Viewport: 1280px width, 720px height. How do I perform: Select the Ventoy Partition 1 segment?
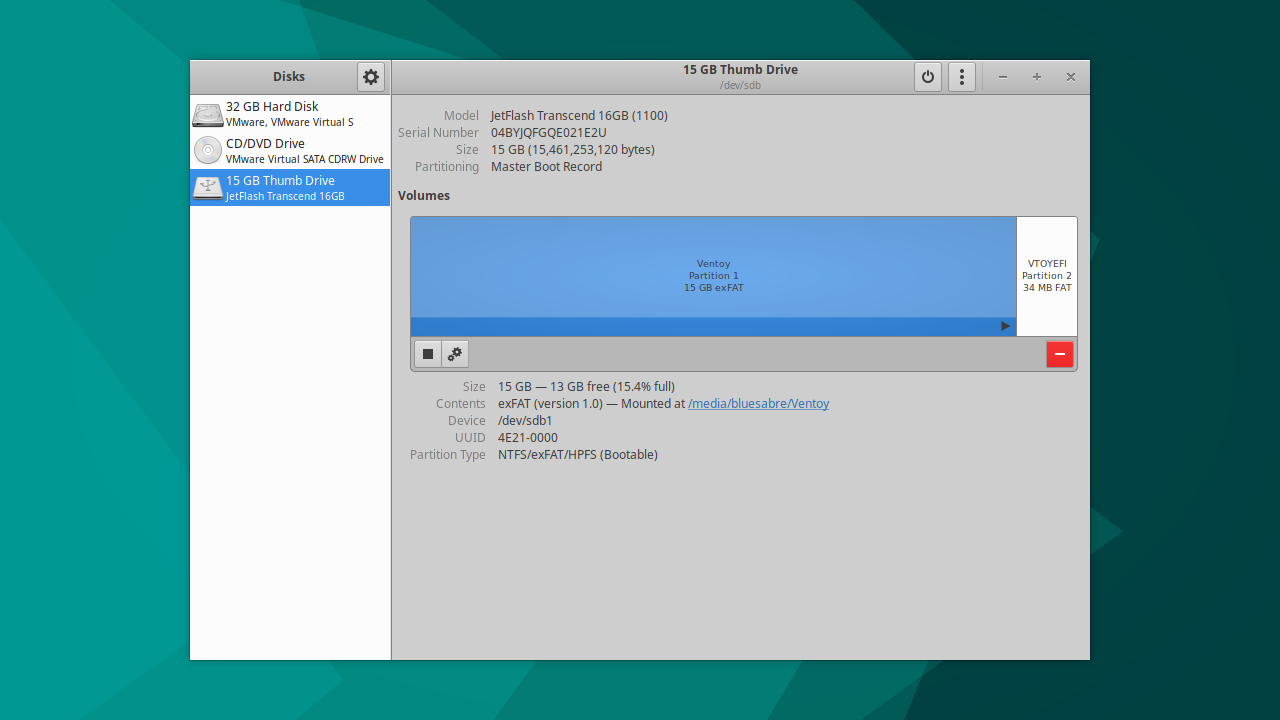tap(713, 275)
